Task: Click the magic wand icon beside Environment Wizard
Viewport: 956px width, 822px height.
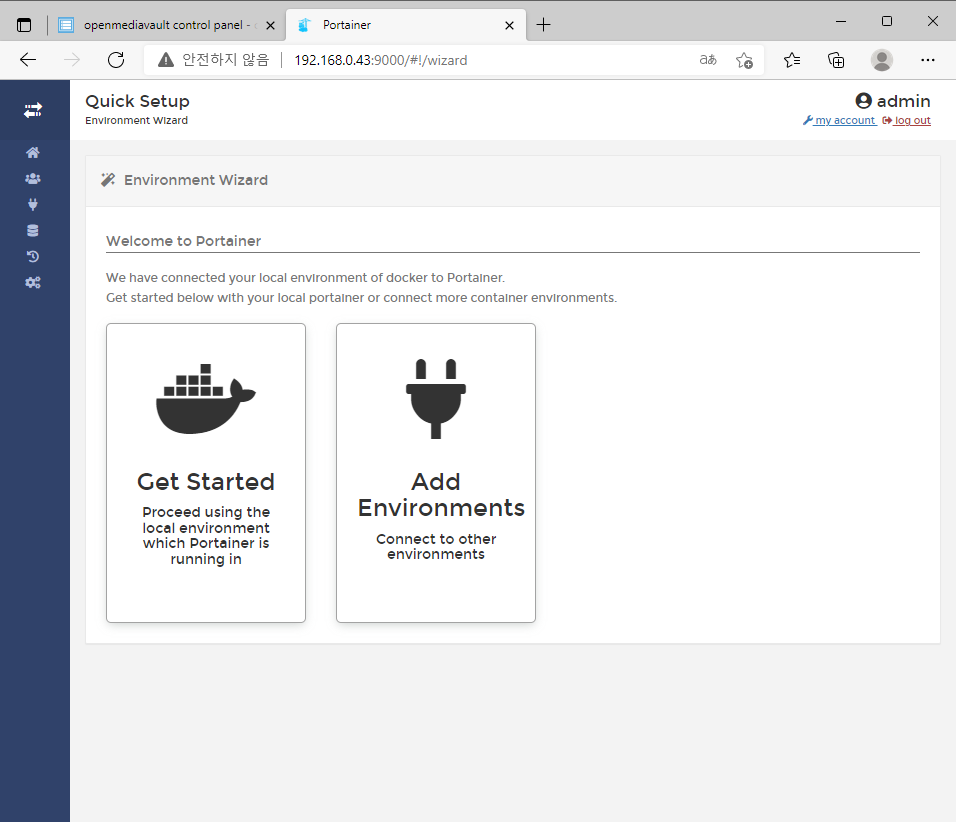Action: pos(108,180)
